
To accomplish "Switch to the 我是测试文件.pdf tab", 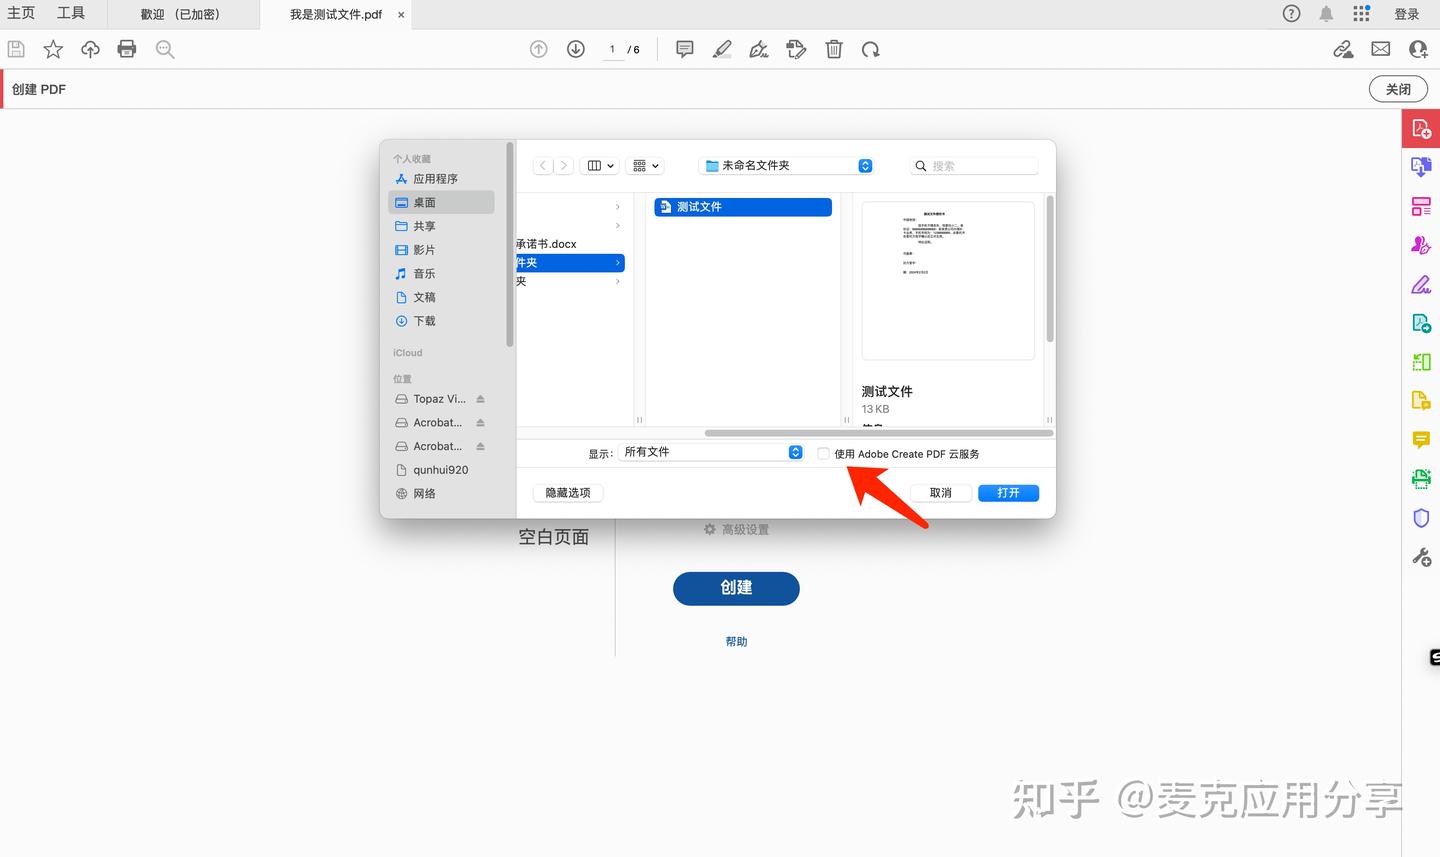I will 335,14.
